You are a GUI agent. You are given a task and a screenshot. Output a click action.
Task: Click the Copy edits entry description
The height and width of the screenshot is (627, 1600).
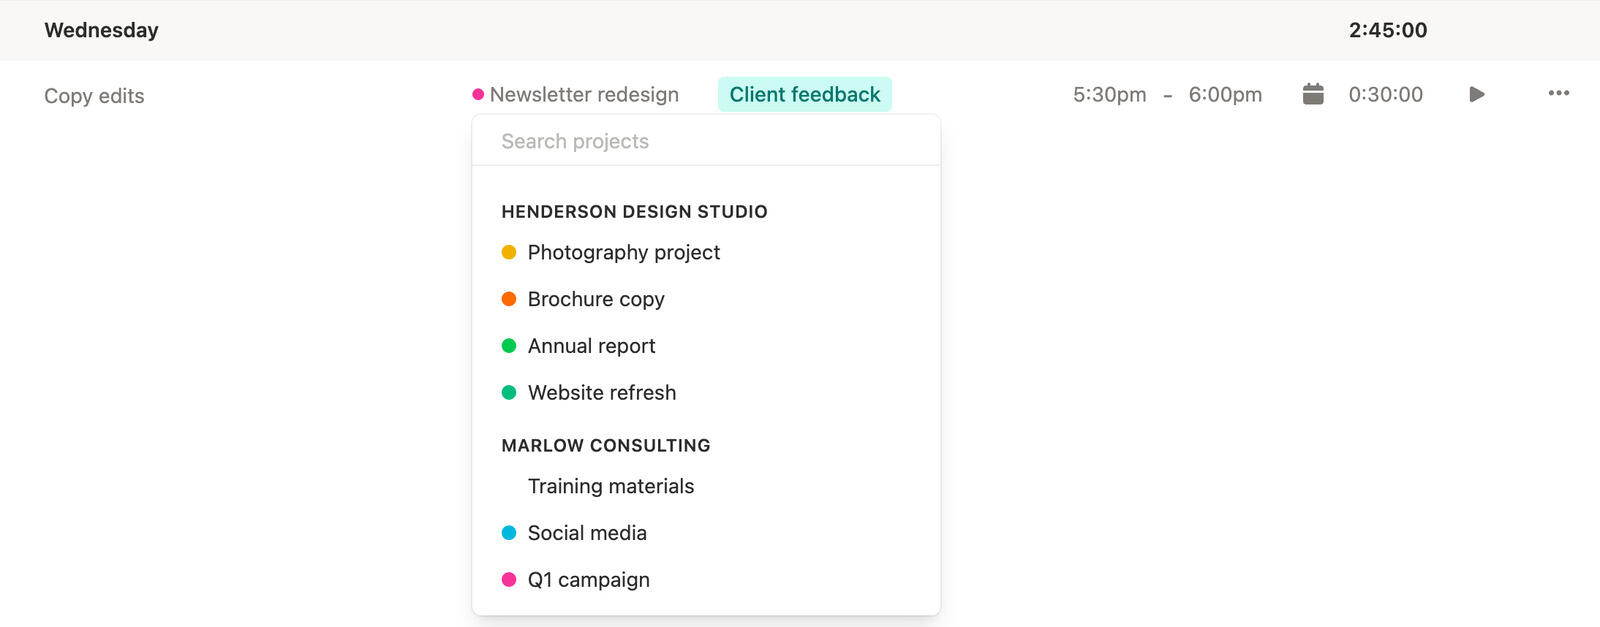click(94, 96)
